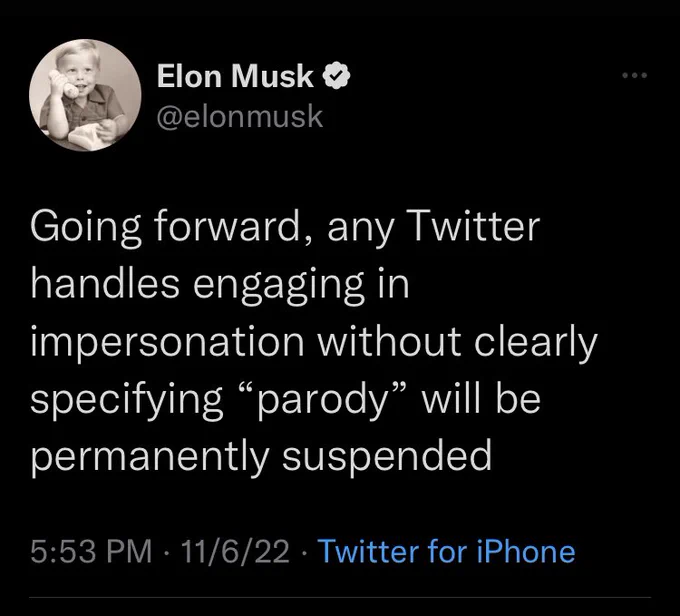This screenshot has width=680, height=616.
Task: Click "without clearly" in the tweet
Action: (x=458, y=343)
